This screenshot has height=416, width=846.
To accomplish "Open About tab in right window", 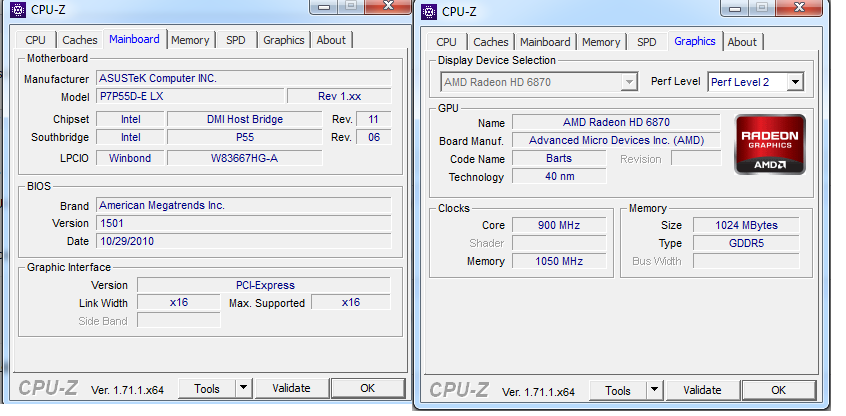I will tap(742, 42).
